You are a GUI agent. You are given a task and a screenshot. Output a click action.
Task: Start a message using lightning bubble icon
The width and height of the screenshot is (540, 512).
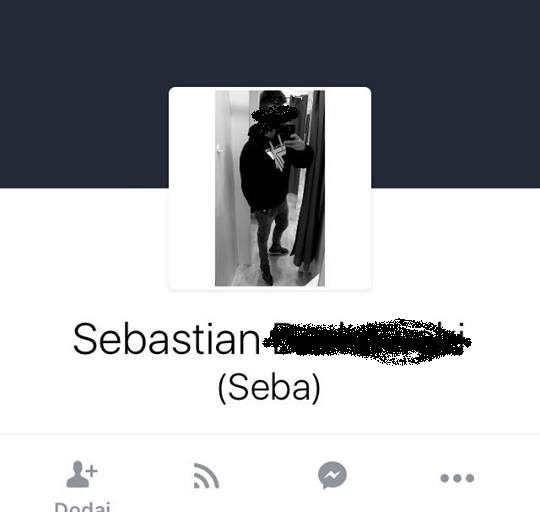[332, 475]
